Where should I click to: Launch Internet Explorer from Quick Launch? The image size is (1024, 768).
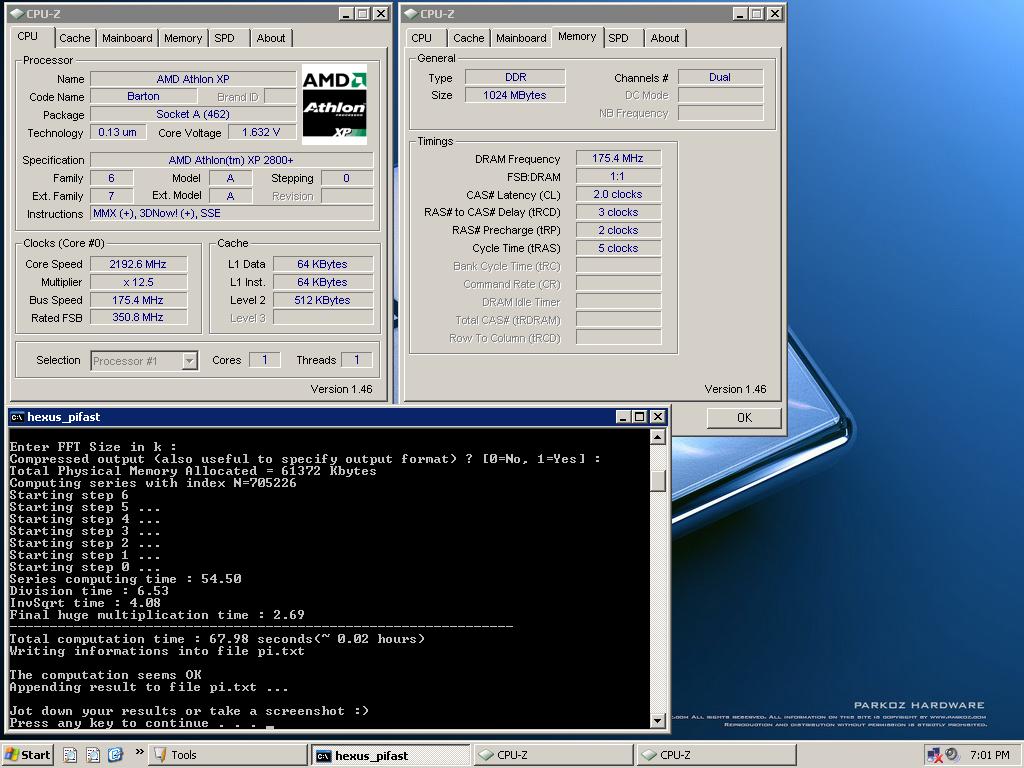click(x=116, y=755)
